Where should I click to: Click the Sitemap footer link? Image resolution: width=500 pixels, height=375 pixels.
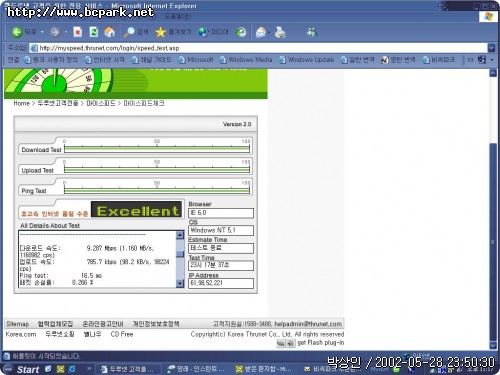[18, 324]
